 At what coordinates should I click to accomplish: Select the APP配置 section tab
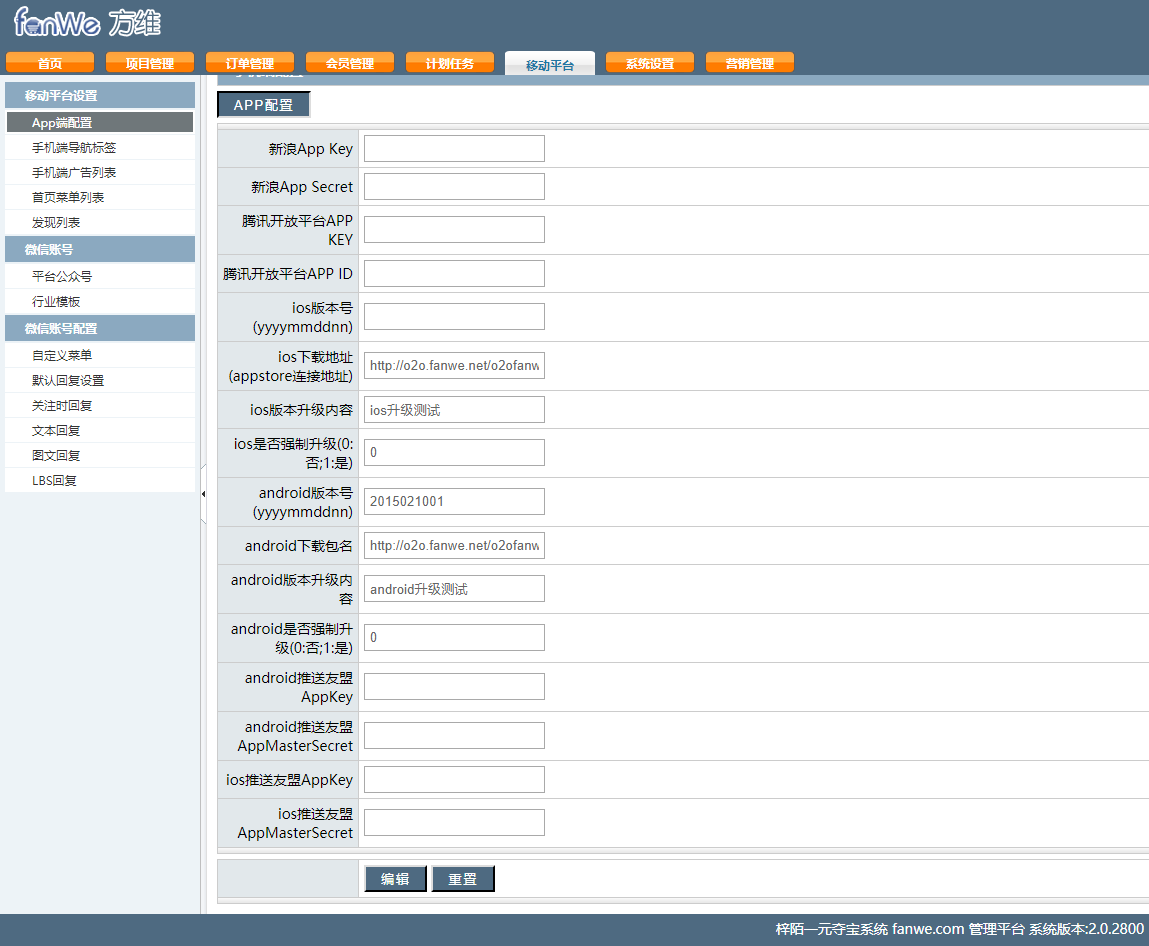point(264,105)
